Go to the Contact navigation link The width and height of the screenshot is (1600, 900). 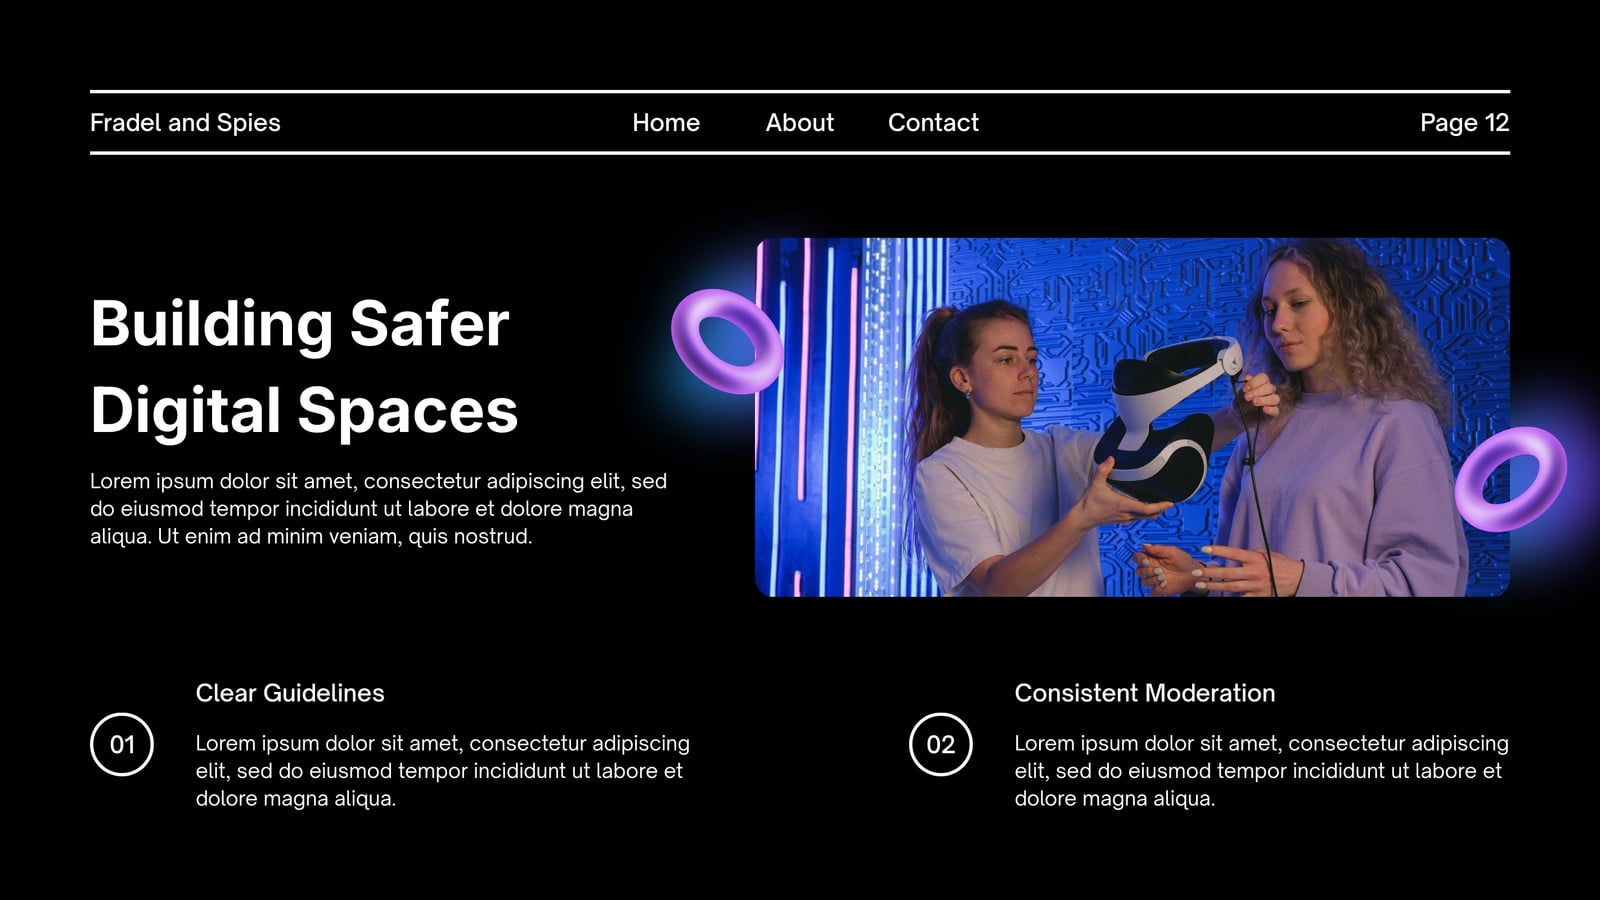pyautogui.click(x=933, y=122)
